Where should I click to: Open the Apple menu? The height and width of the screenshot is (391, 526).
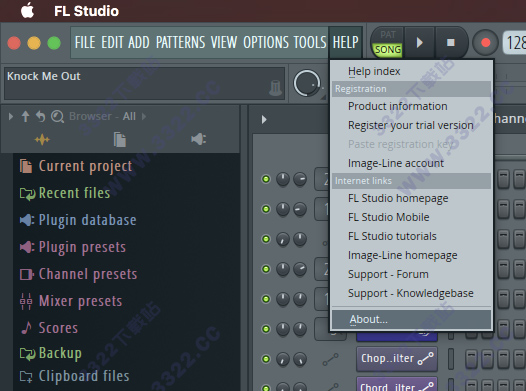28,10
